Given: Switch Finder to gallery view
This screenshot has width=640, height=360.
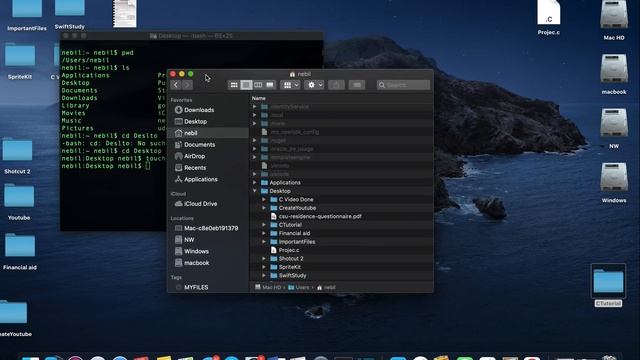Looking at the screenshot, I should [270, 85].
